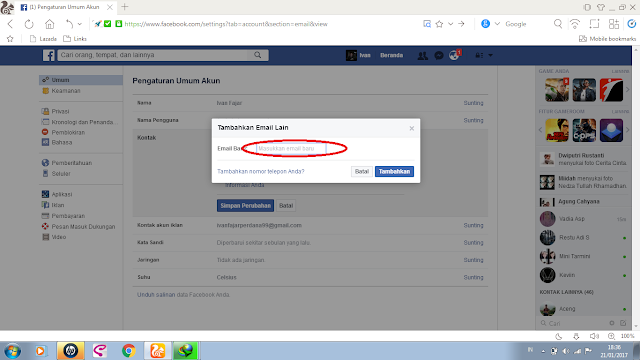Click Sunting on the Nama row
This screenshot has width=640, height=360.
[x=473, y=103]
